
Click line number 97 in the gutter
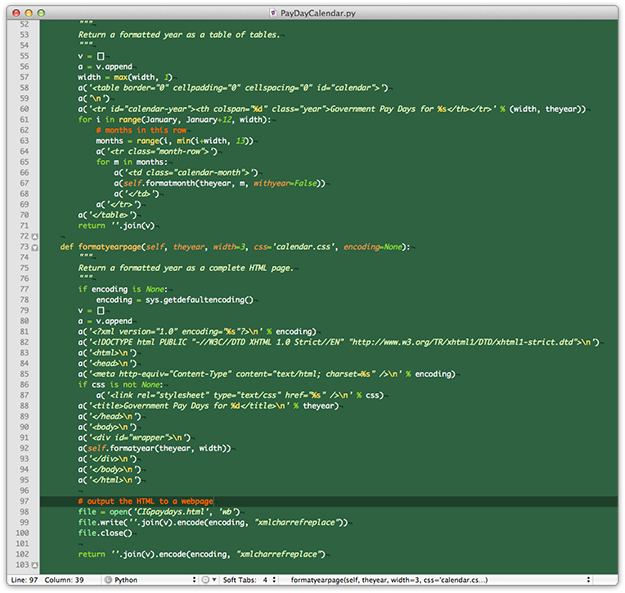pyautogui.click(x=24, y=501)
